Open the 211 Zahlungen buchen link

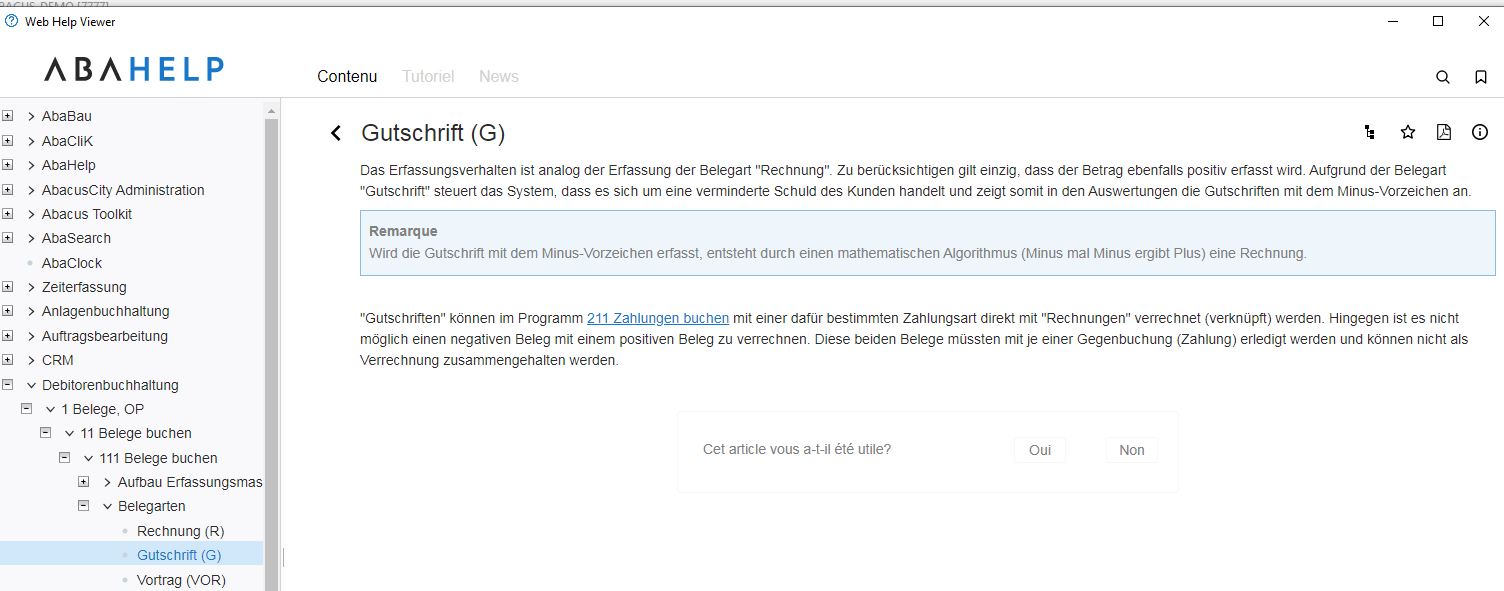[657, 318]
